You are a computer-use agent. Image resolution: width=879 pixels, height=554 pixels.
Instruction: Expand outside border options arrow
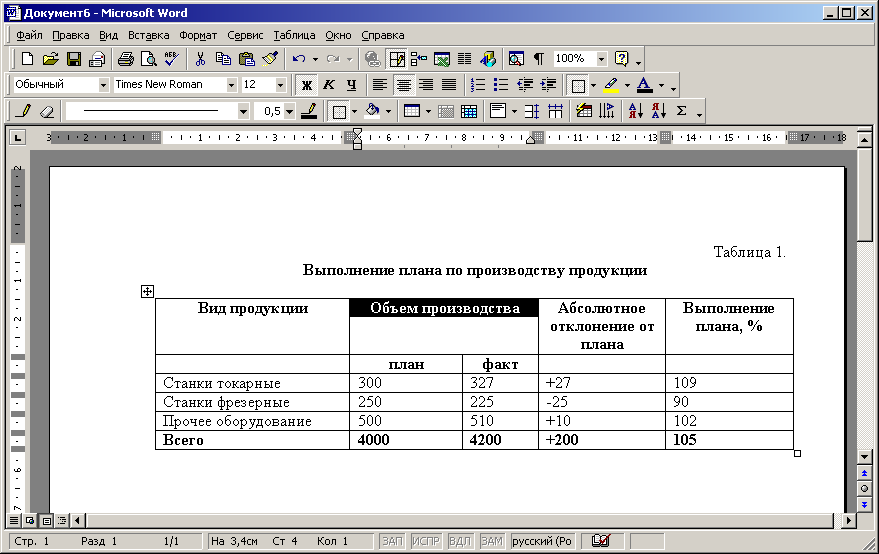(x=354, y=111)
